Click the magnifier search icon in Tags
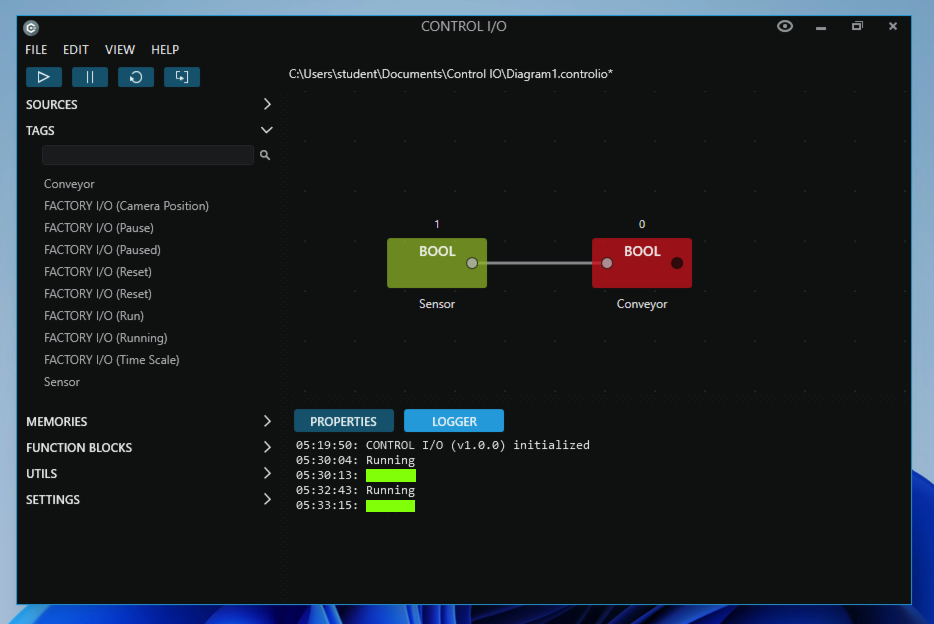934x624 pixels. 265,155
